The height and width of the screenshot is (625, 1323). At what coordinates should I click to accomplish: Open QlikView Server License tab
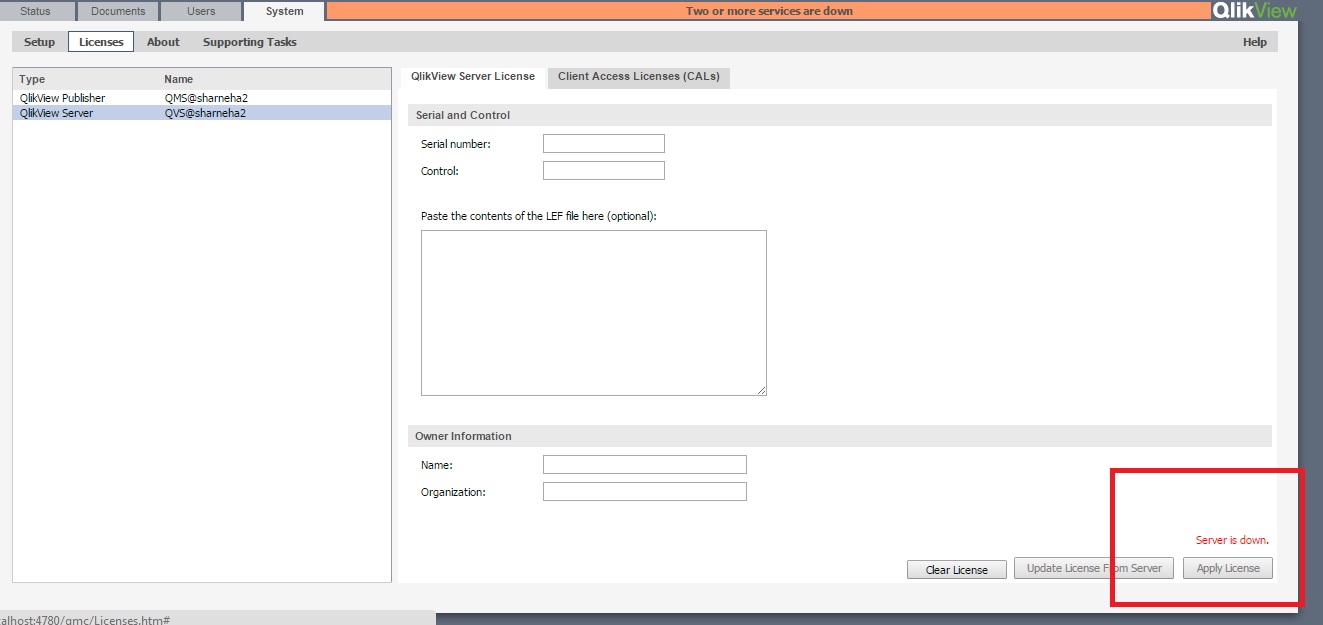473,76
